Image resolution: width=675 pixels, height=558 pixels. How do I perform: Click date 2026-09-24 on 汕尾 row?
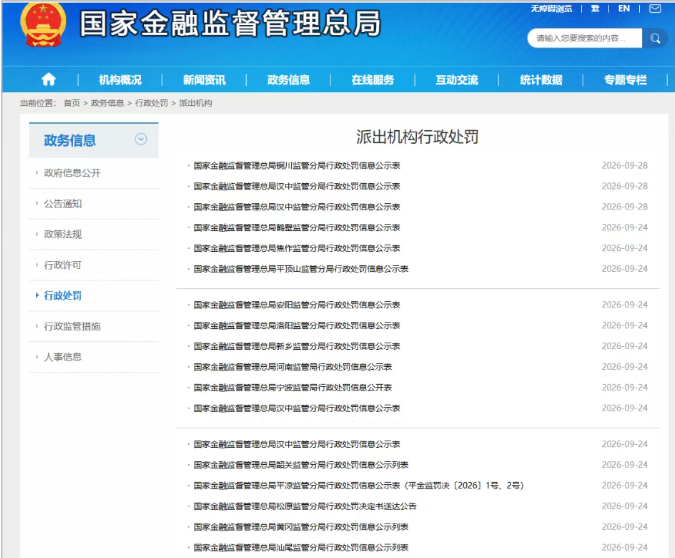[x=625, y=548]
